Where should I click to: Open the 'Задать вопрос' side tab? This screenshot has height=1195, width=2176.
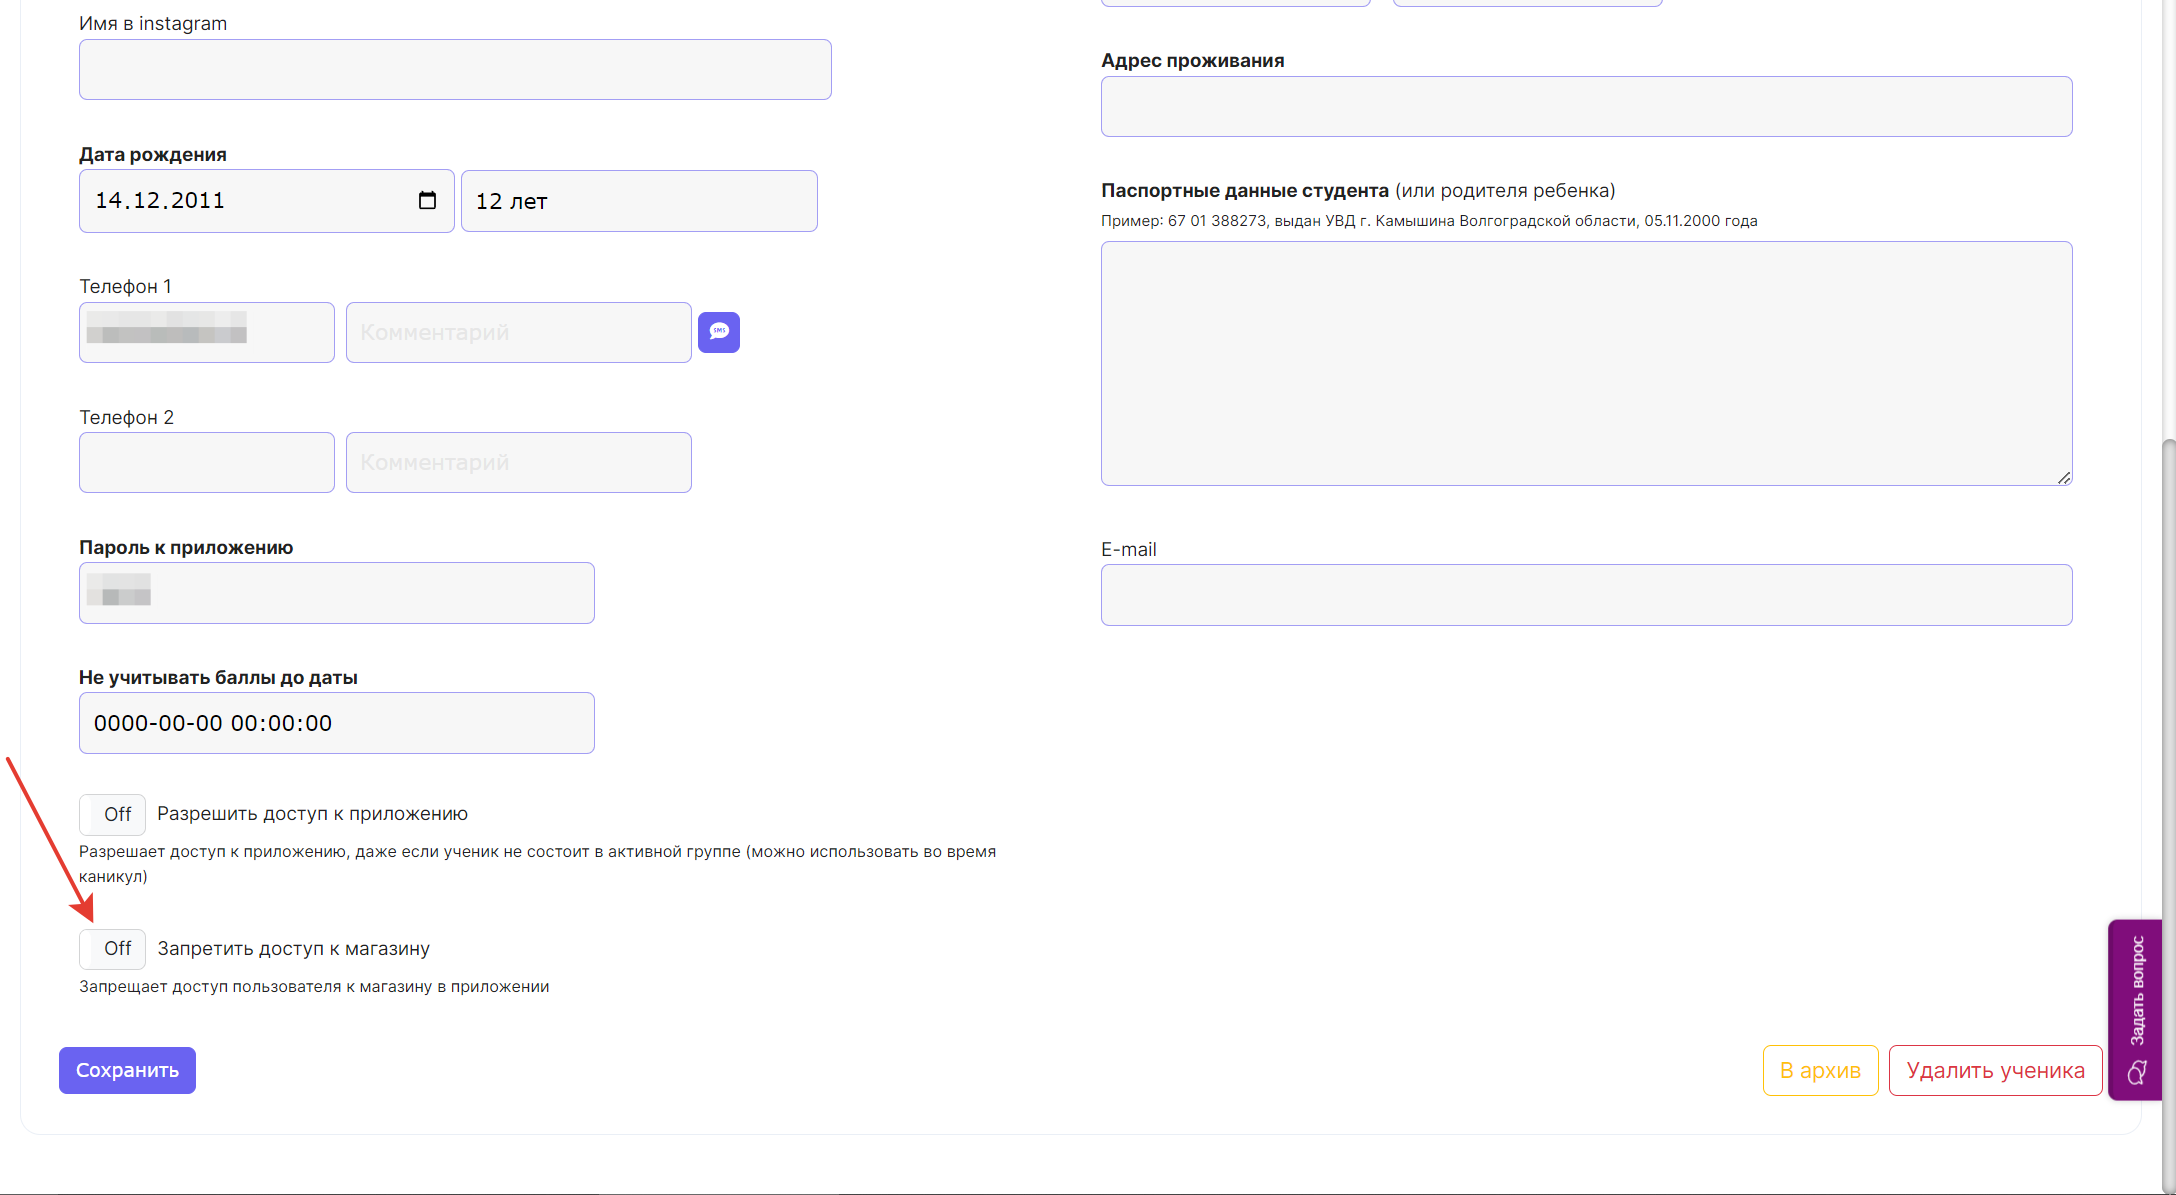2135,1009
